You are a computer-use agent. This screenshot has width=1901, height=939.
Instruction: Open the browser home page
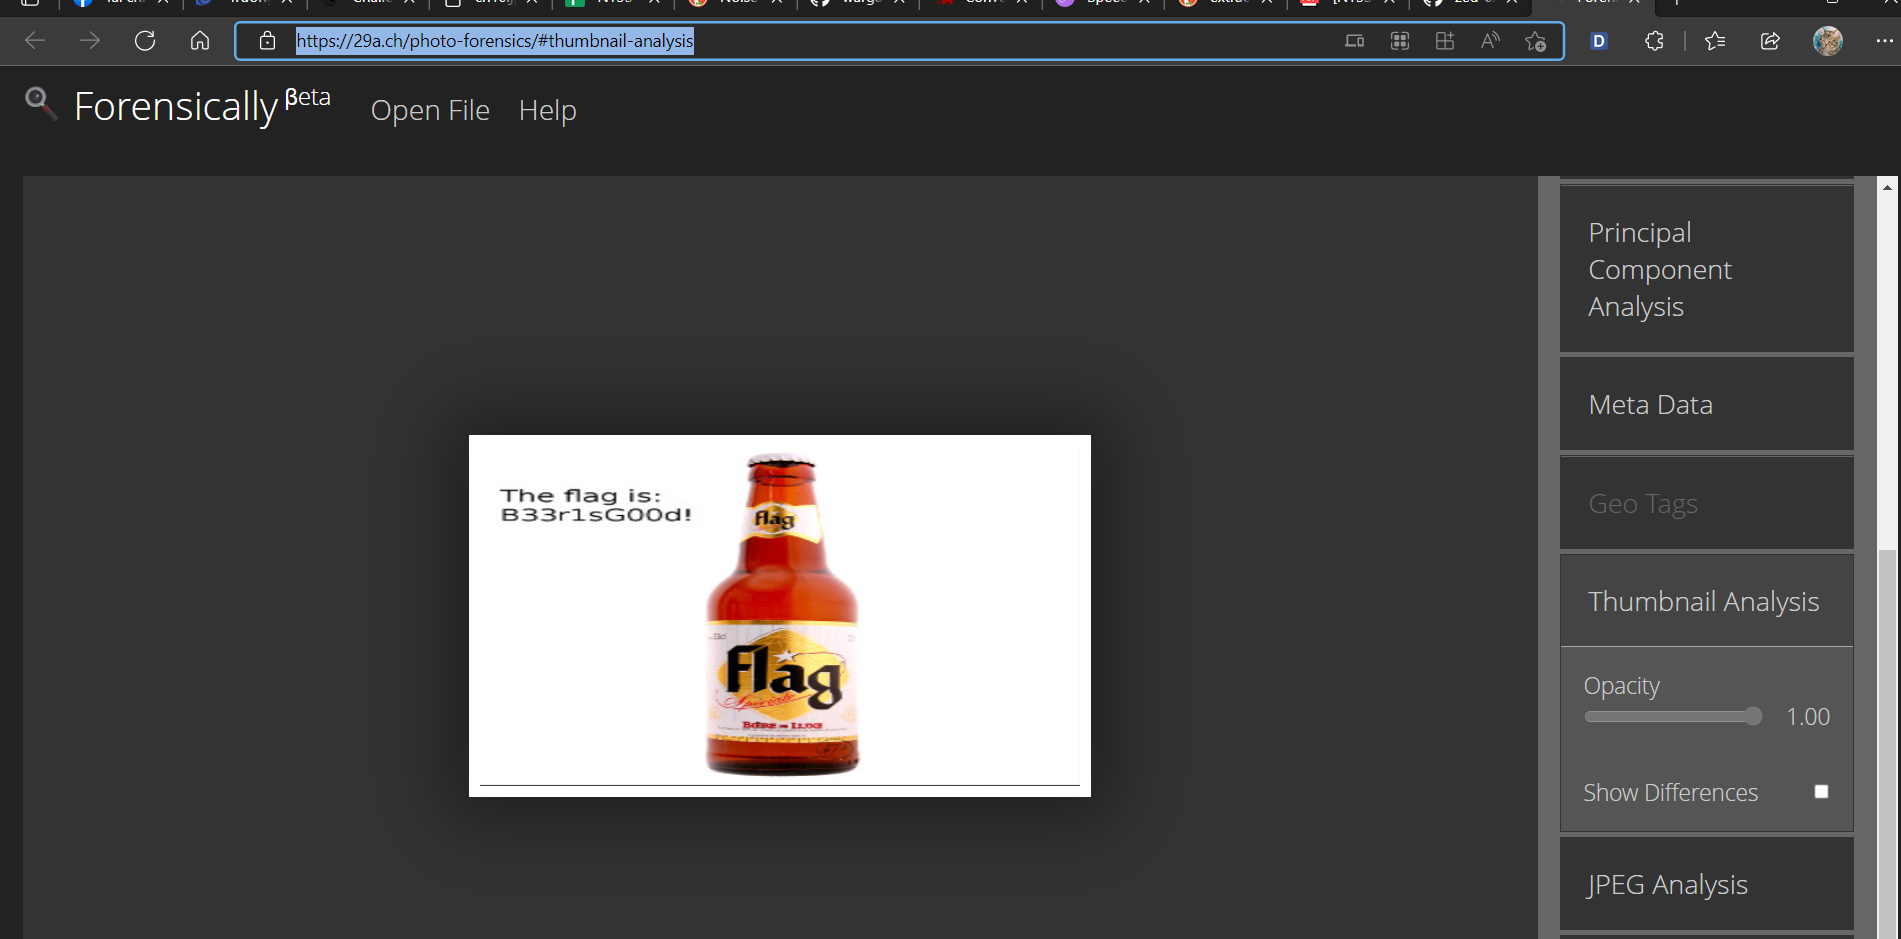[x=200, y=41]
